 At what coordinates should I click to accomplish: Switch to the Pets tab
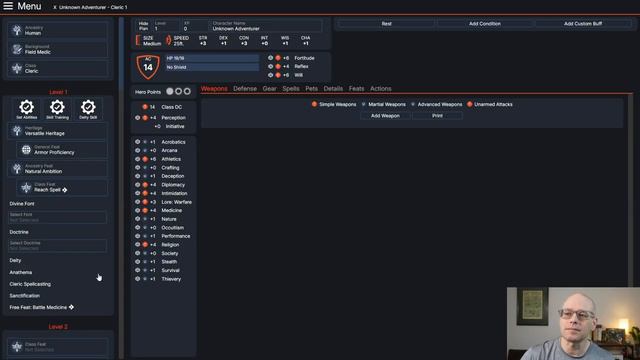coord(311,89)
